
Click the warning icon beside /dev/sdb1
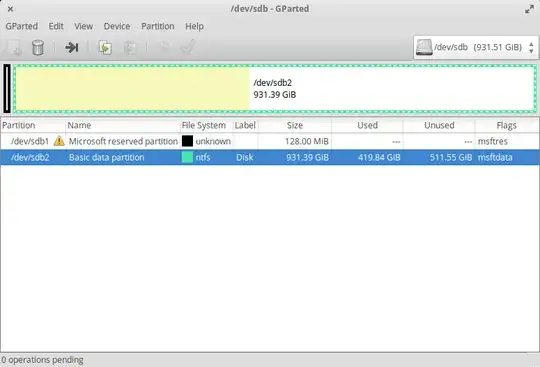pos(59,141)
